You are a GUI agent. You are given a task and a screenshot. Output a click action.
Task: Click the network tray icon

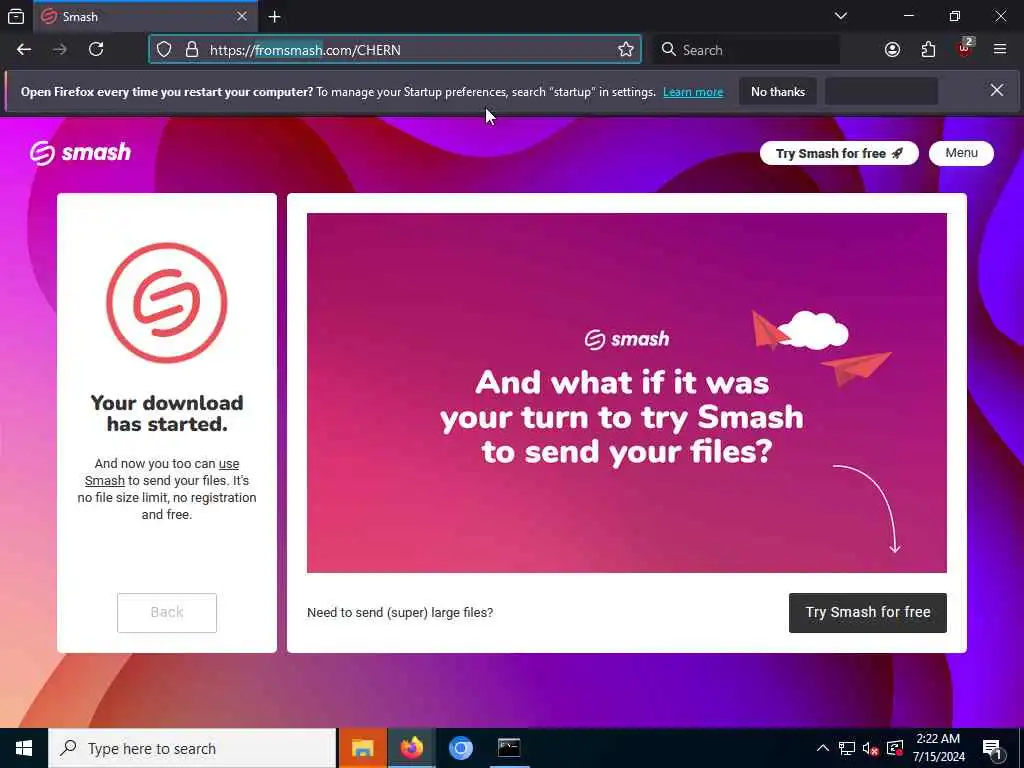coord(847,748)
